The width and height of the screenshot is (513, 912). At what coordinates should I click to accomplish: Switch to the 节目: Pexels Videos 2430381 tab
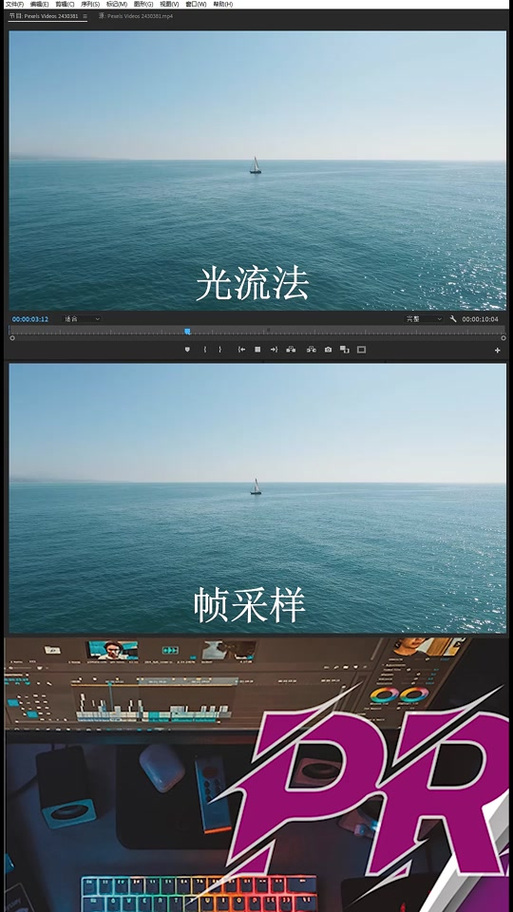44,16
